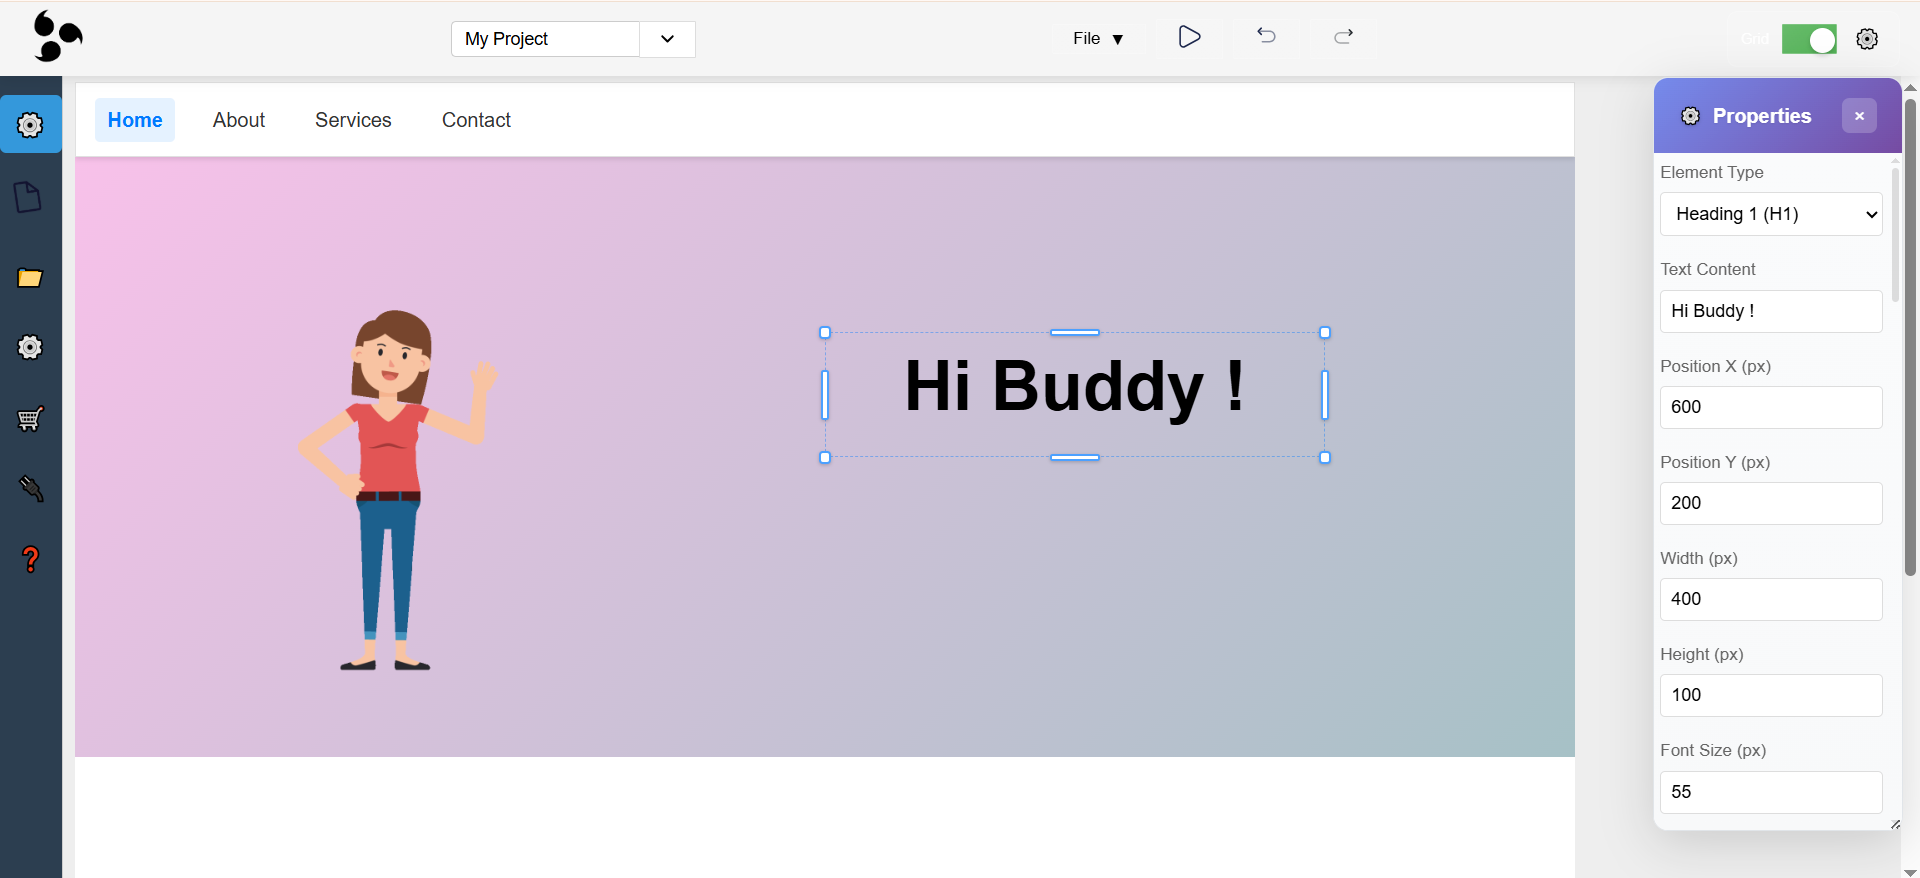Open the Element Type dropdown

[1770, 214]
